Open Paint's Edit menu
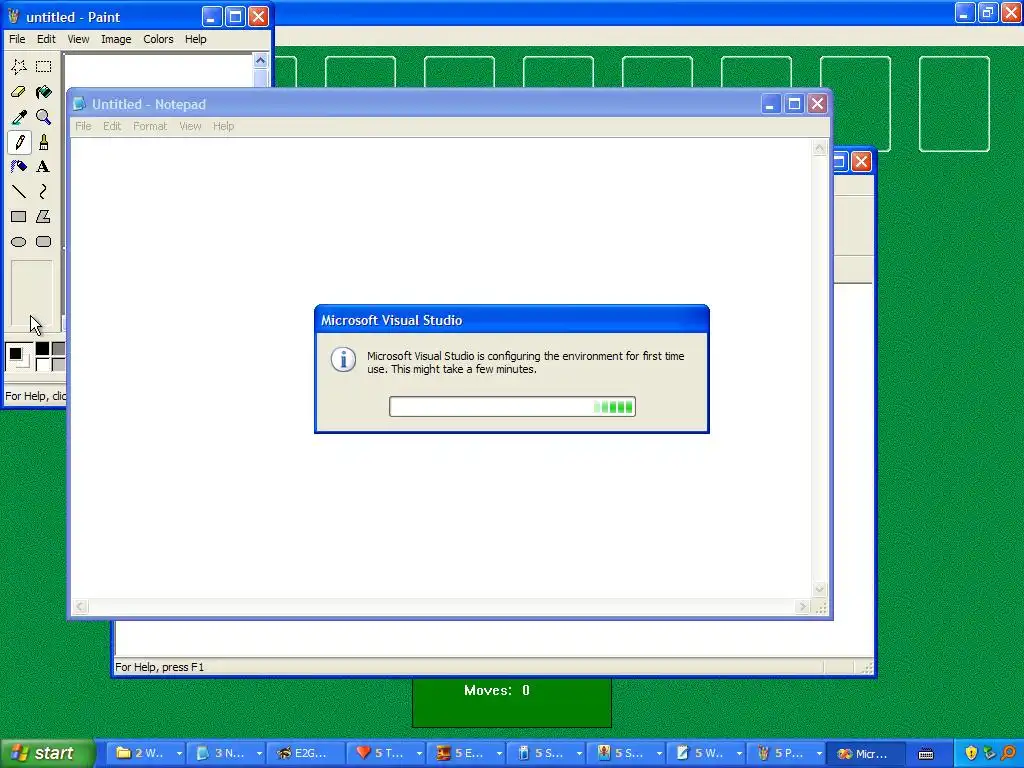The height and width of the screenshot is (768, 1024). (46, 39)
